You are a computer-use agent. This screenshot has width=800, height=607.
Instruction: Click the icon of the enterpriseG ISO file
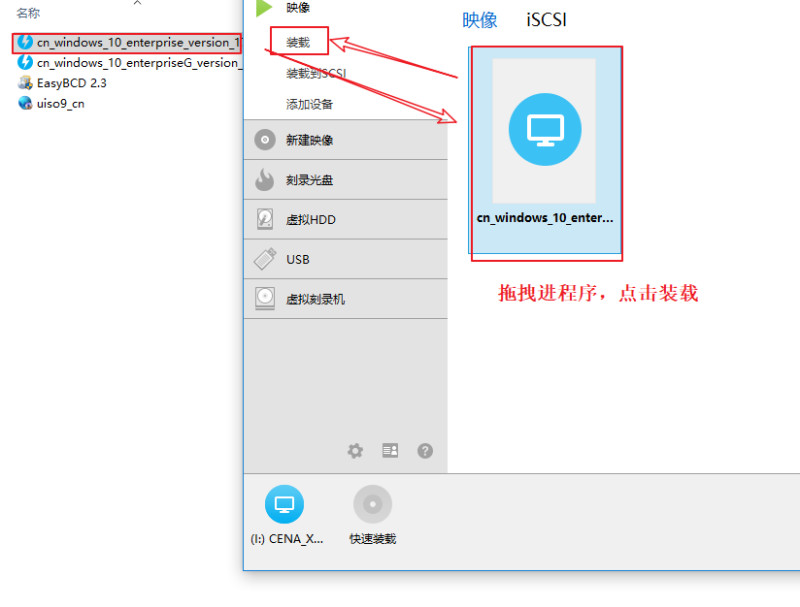25,62
